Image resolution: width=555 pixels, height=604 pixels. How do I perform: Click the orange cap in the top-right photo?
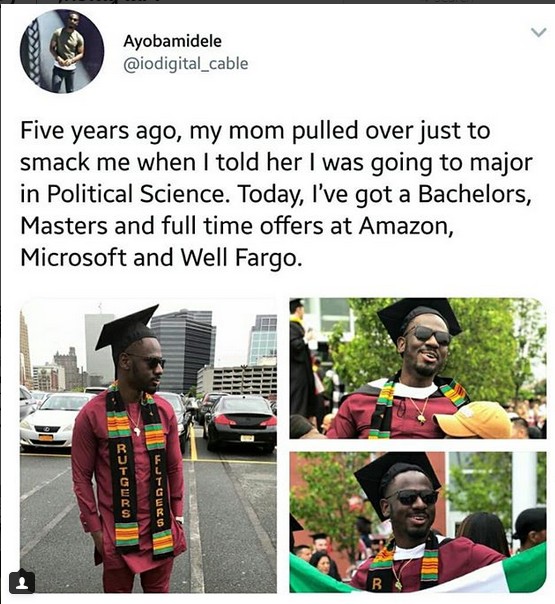tap(472, 419)
